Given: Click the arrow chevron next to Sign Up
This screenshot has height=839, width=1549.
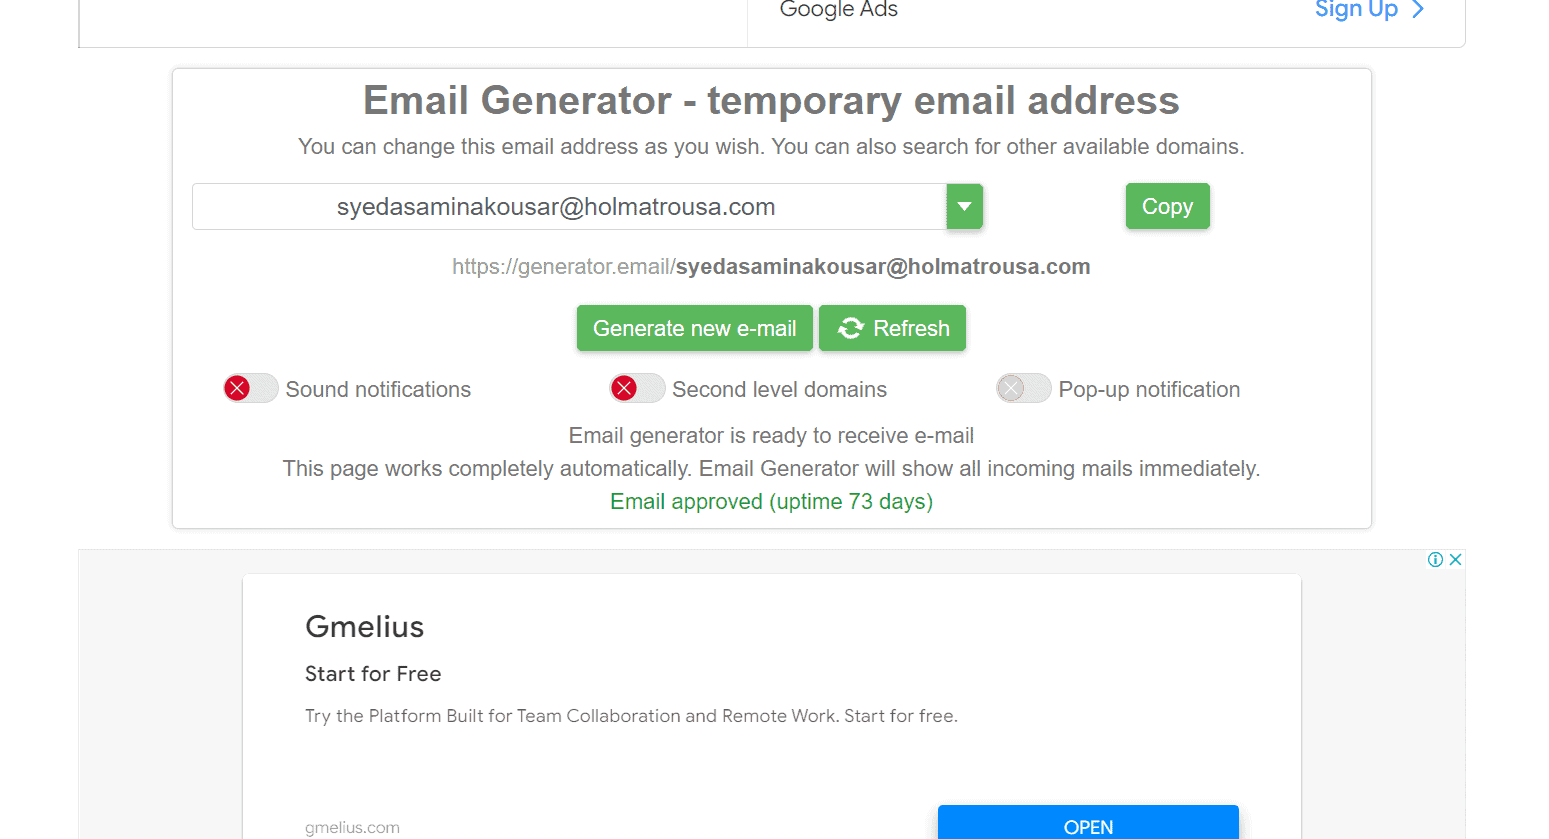Looking at the screenshot, I should [1418, 10].
